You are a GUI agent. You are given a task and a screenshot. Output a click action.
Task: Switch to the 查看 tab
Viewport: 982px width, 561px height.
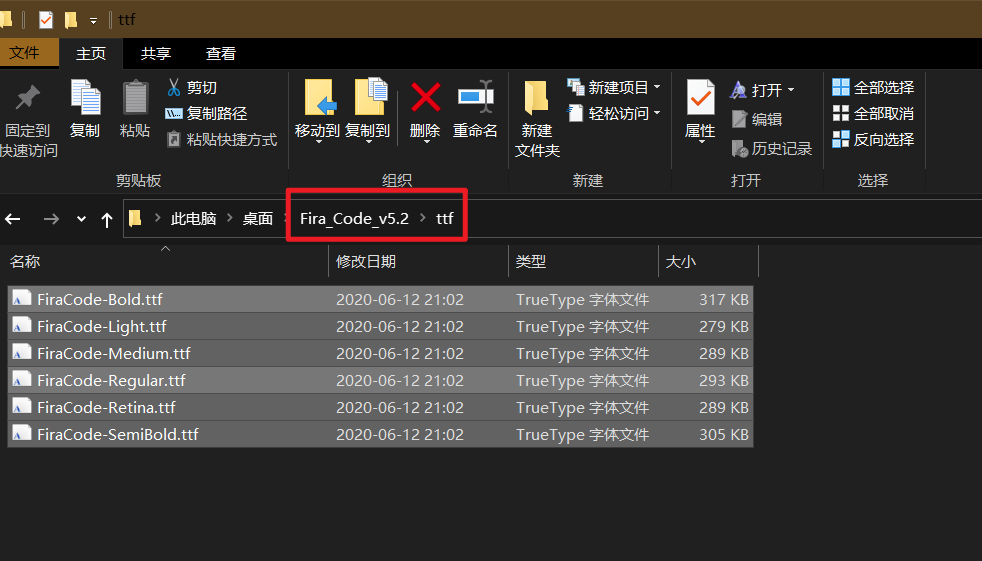pos(221,54)
